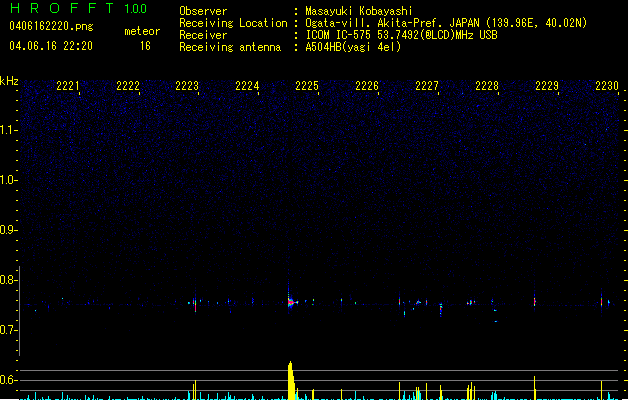
Task: Click the 2230 time axis marker
Action: pyautogui.click(x=607, y=86)
